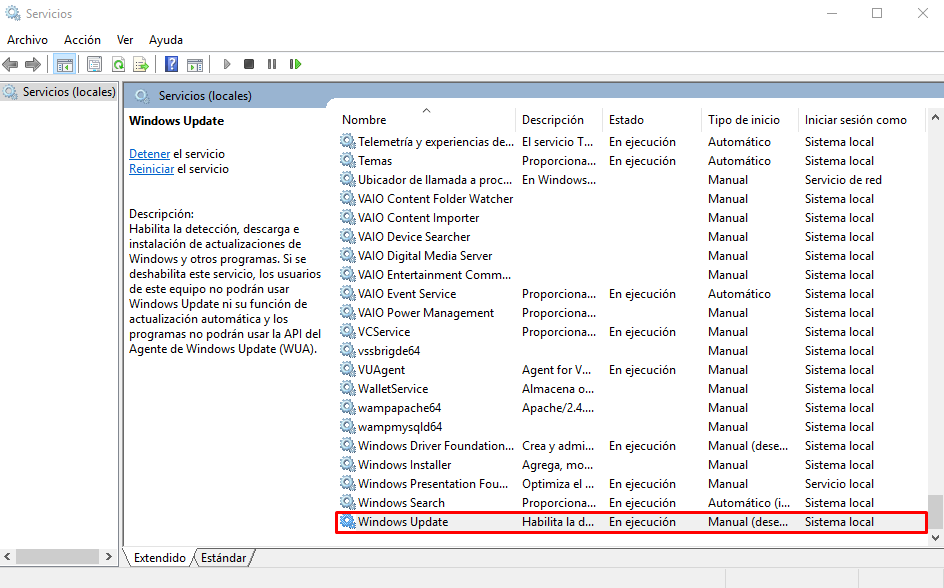Click 'Almacena o...' description cell
944x588 pixels.
pyautogui.click(x=557, y=388)
